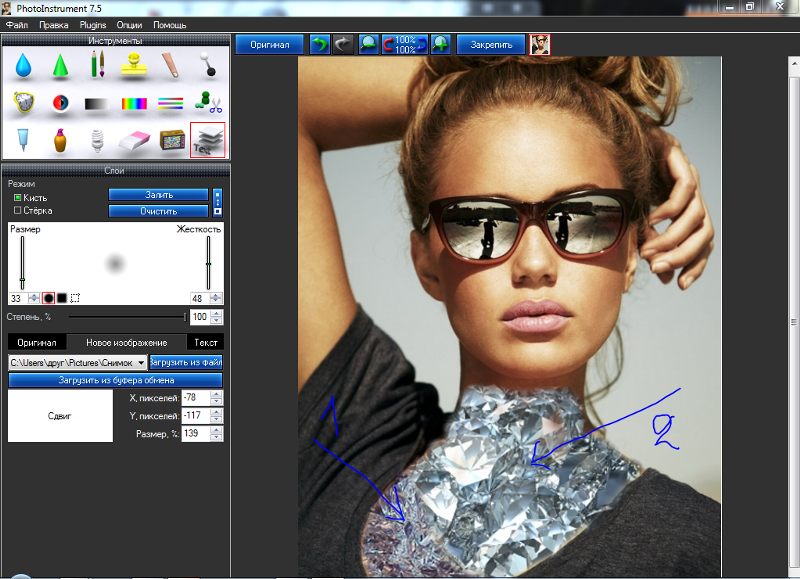
Task: Open the image path dropdown
Action: tap(141, 363)
